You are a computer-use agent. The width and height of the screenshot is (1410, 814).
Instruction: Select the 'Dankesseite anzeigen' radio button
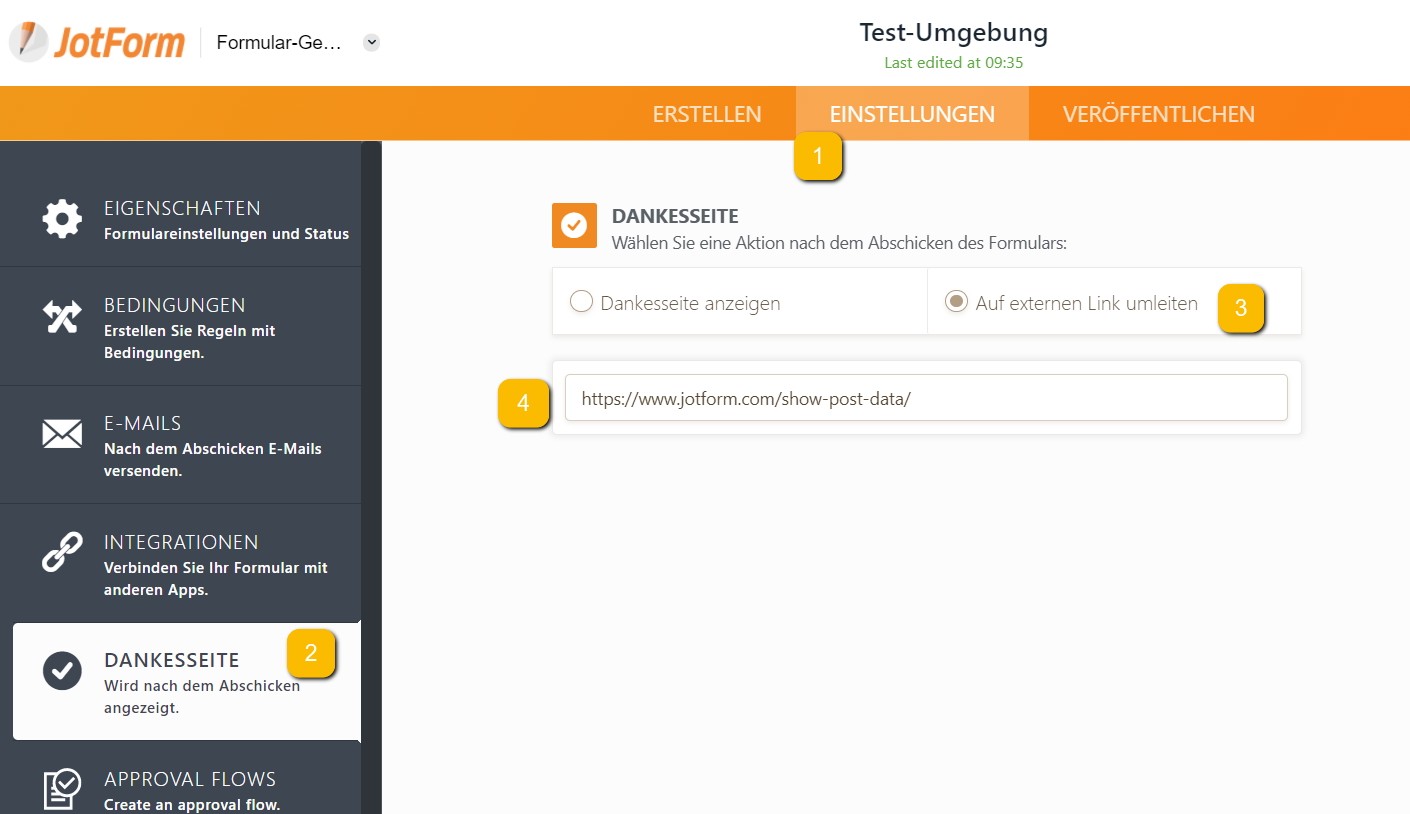point(581,302)
